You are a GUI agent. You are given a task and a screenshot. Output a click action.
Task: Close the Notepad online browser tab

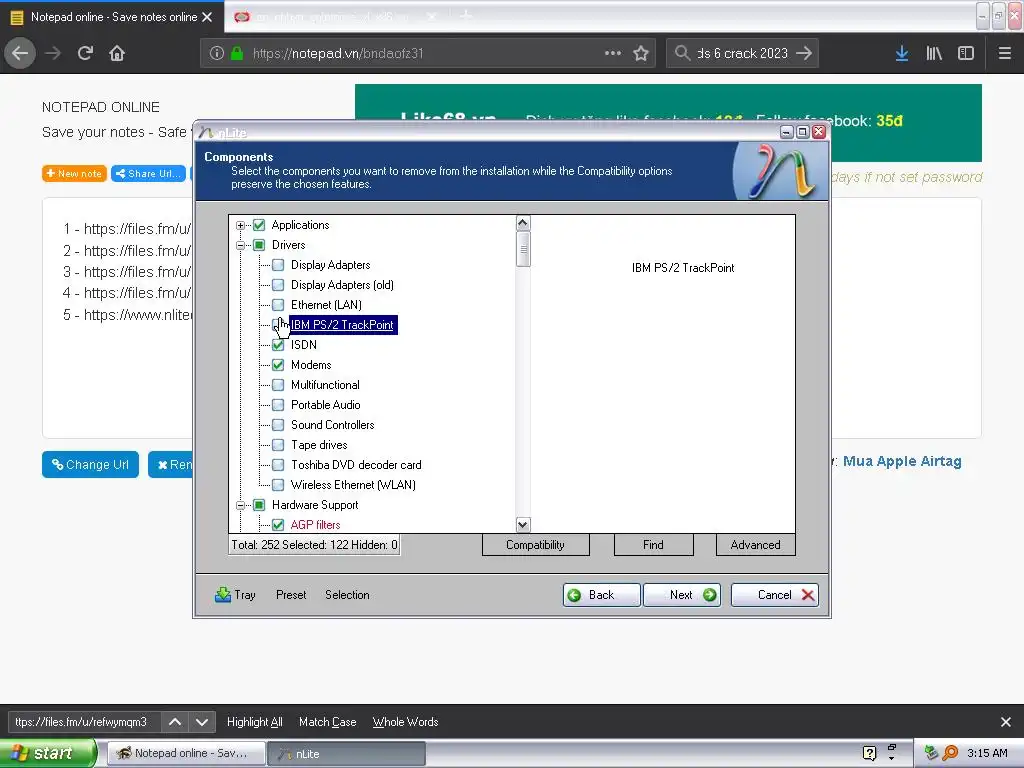tap(207, 17)
